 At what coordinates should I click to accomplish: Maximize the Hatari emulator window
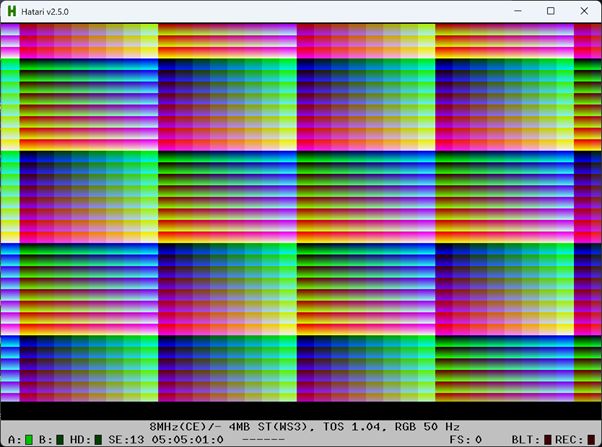[x=550, y=10]
